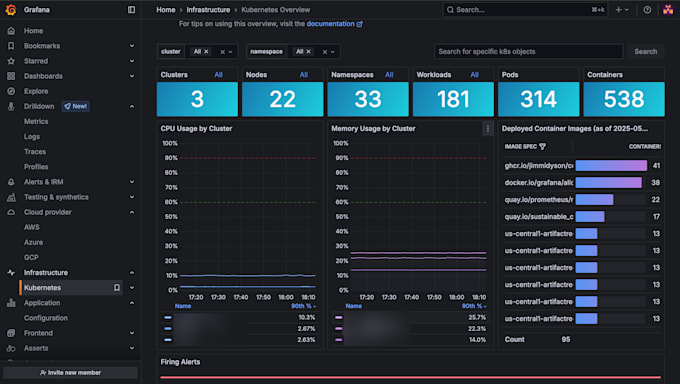The image size is (680, 384).
Task: Remove the All chip from namespace filter
Action: 309,52
